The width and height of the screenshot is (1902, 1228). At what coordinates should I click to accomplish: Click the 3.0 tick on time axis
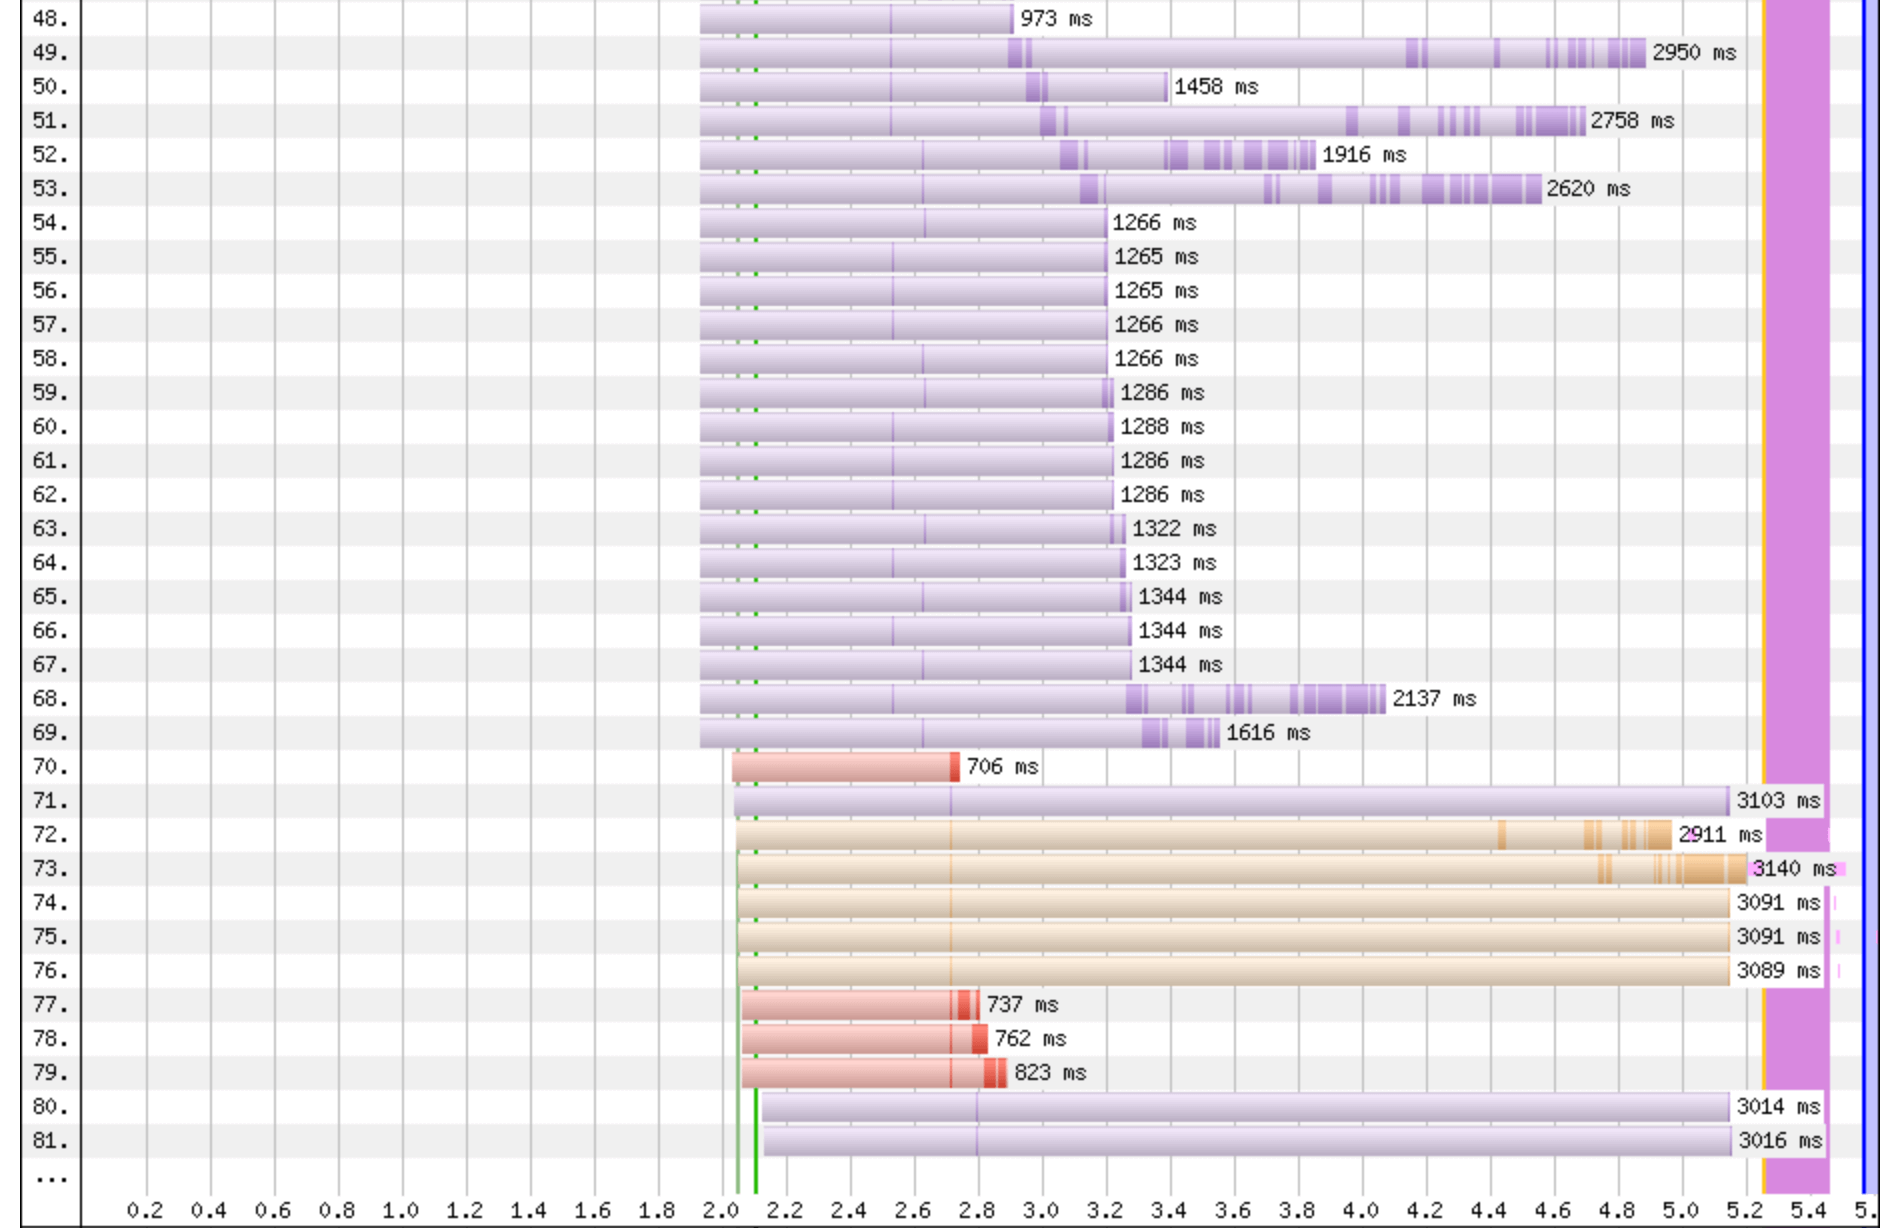[1041, 1211]
